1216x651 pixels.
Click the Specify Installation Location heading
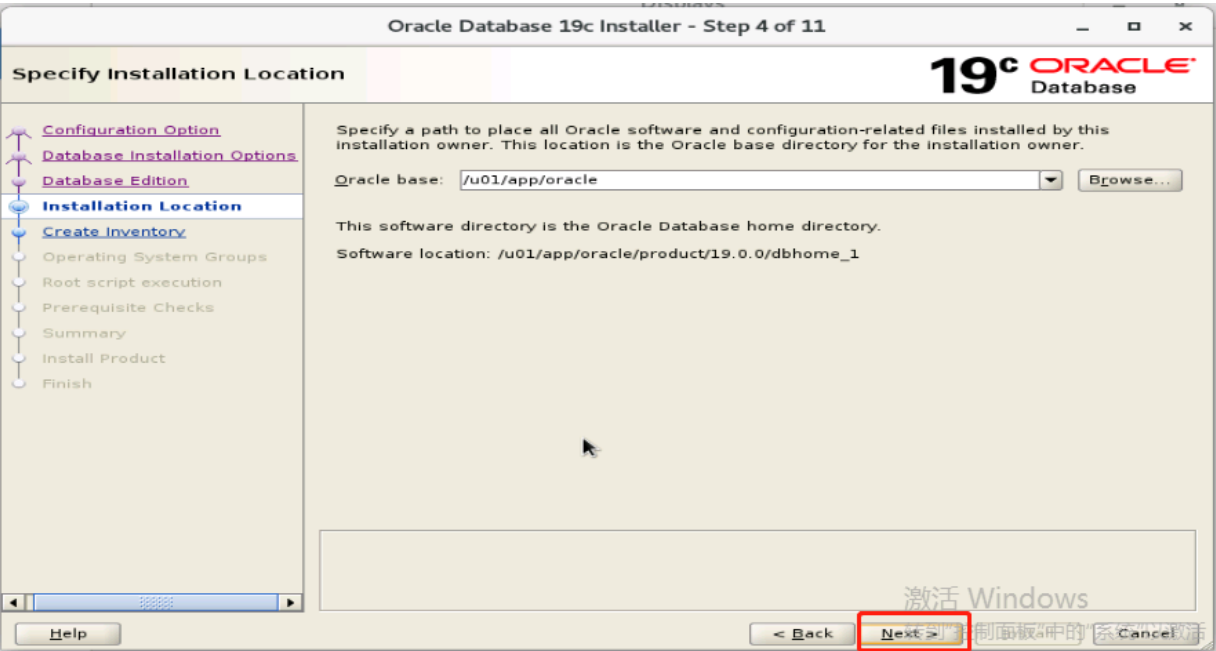(178, 74)
